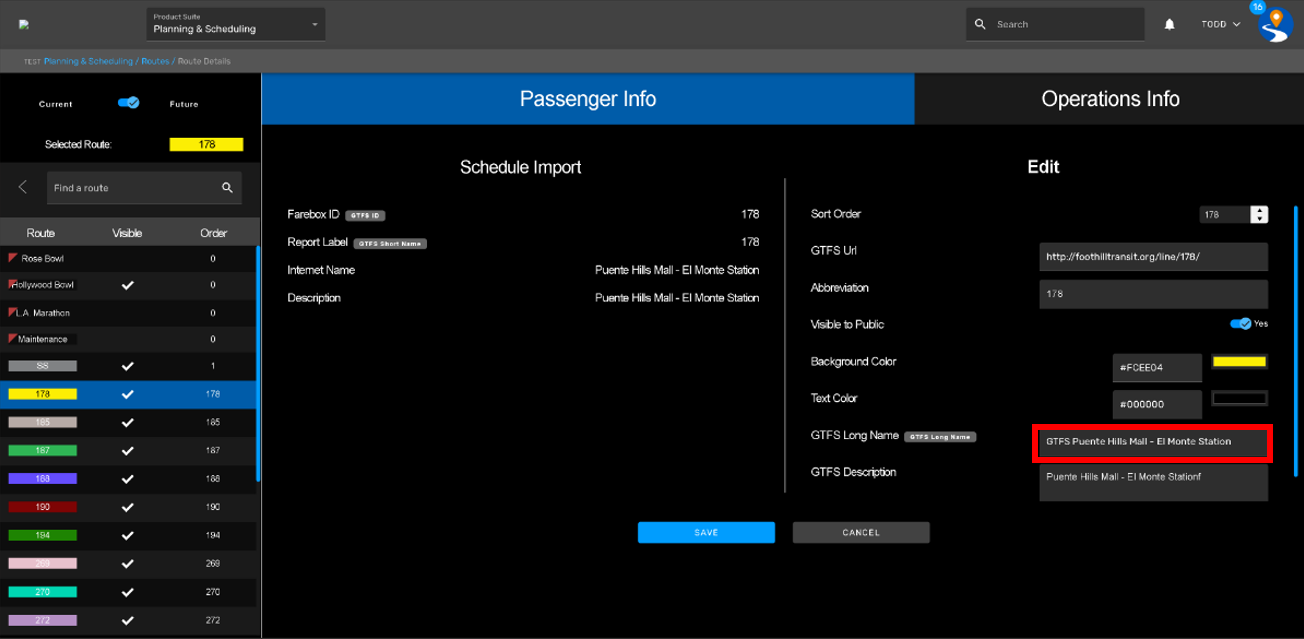Screen dimensions: 1304x639
Task: Uncheck visibility for route 185
Action: (x=127, y=423)
